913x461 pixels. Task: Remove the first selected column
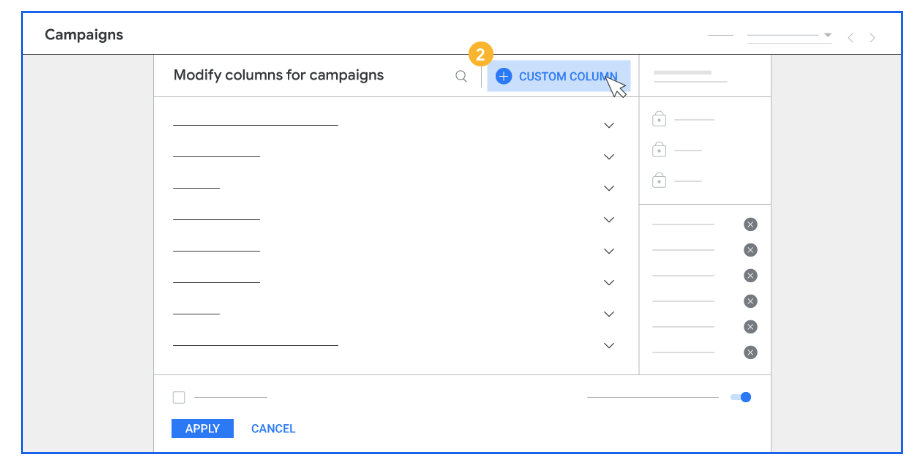click(x=751, y=225)
